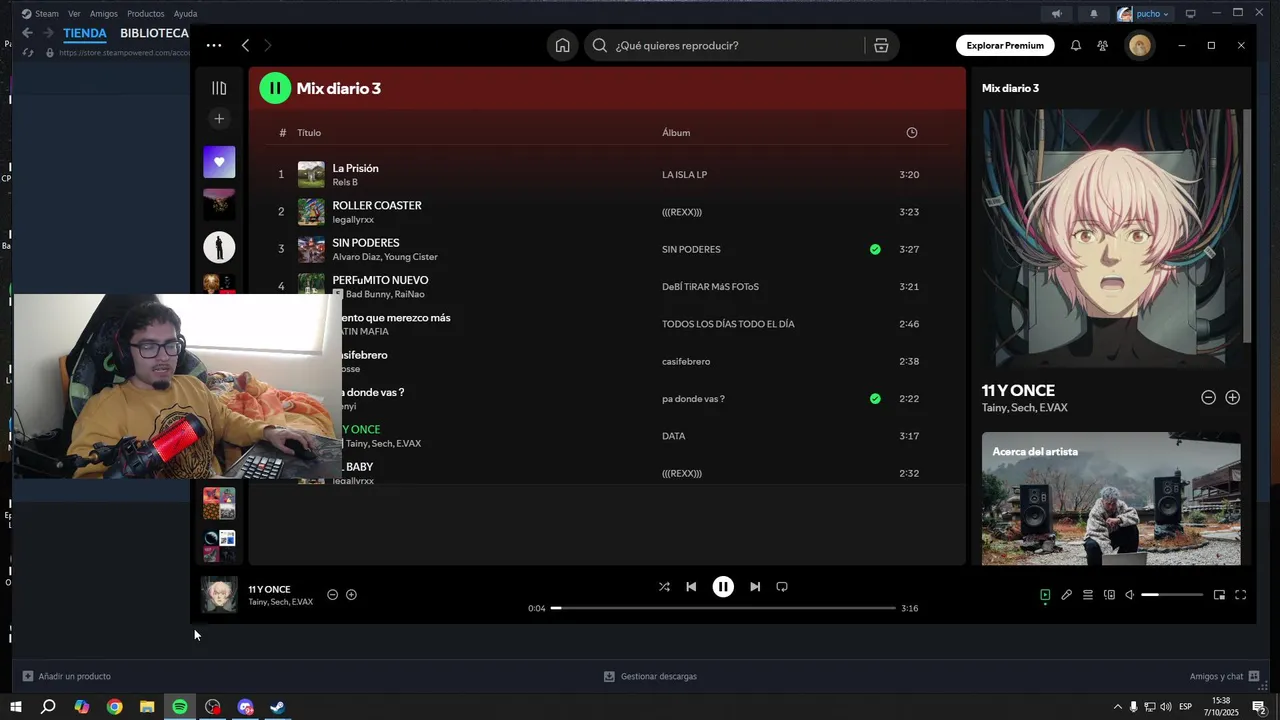Skip to previous track
1280x720 pixels.
[x=691, y=587]
